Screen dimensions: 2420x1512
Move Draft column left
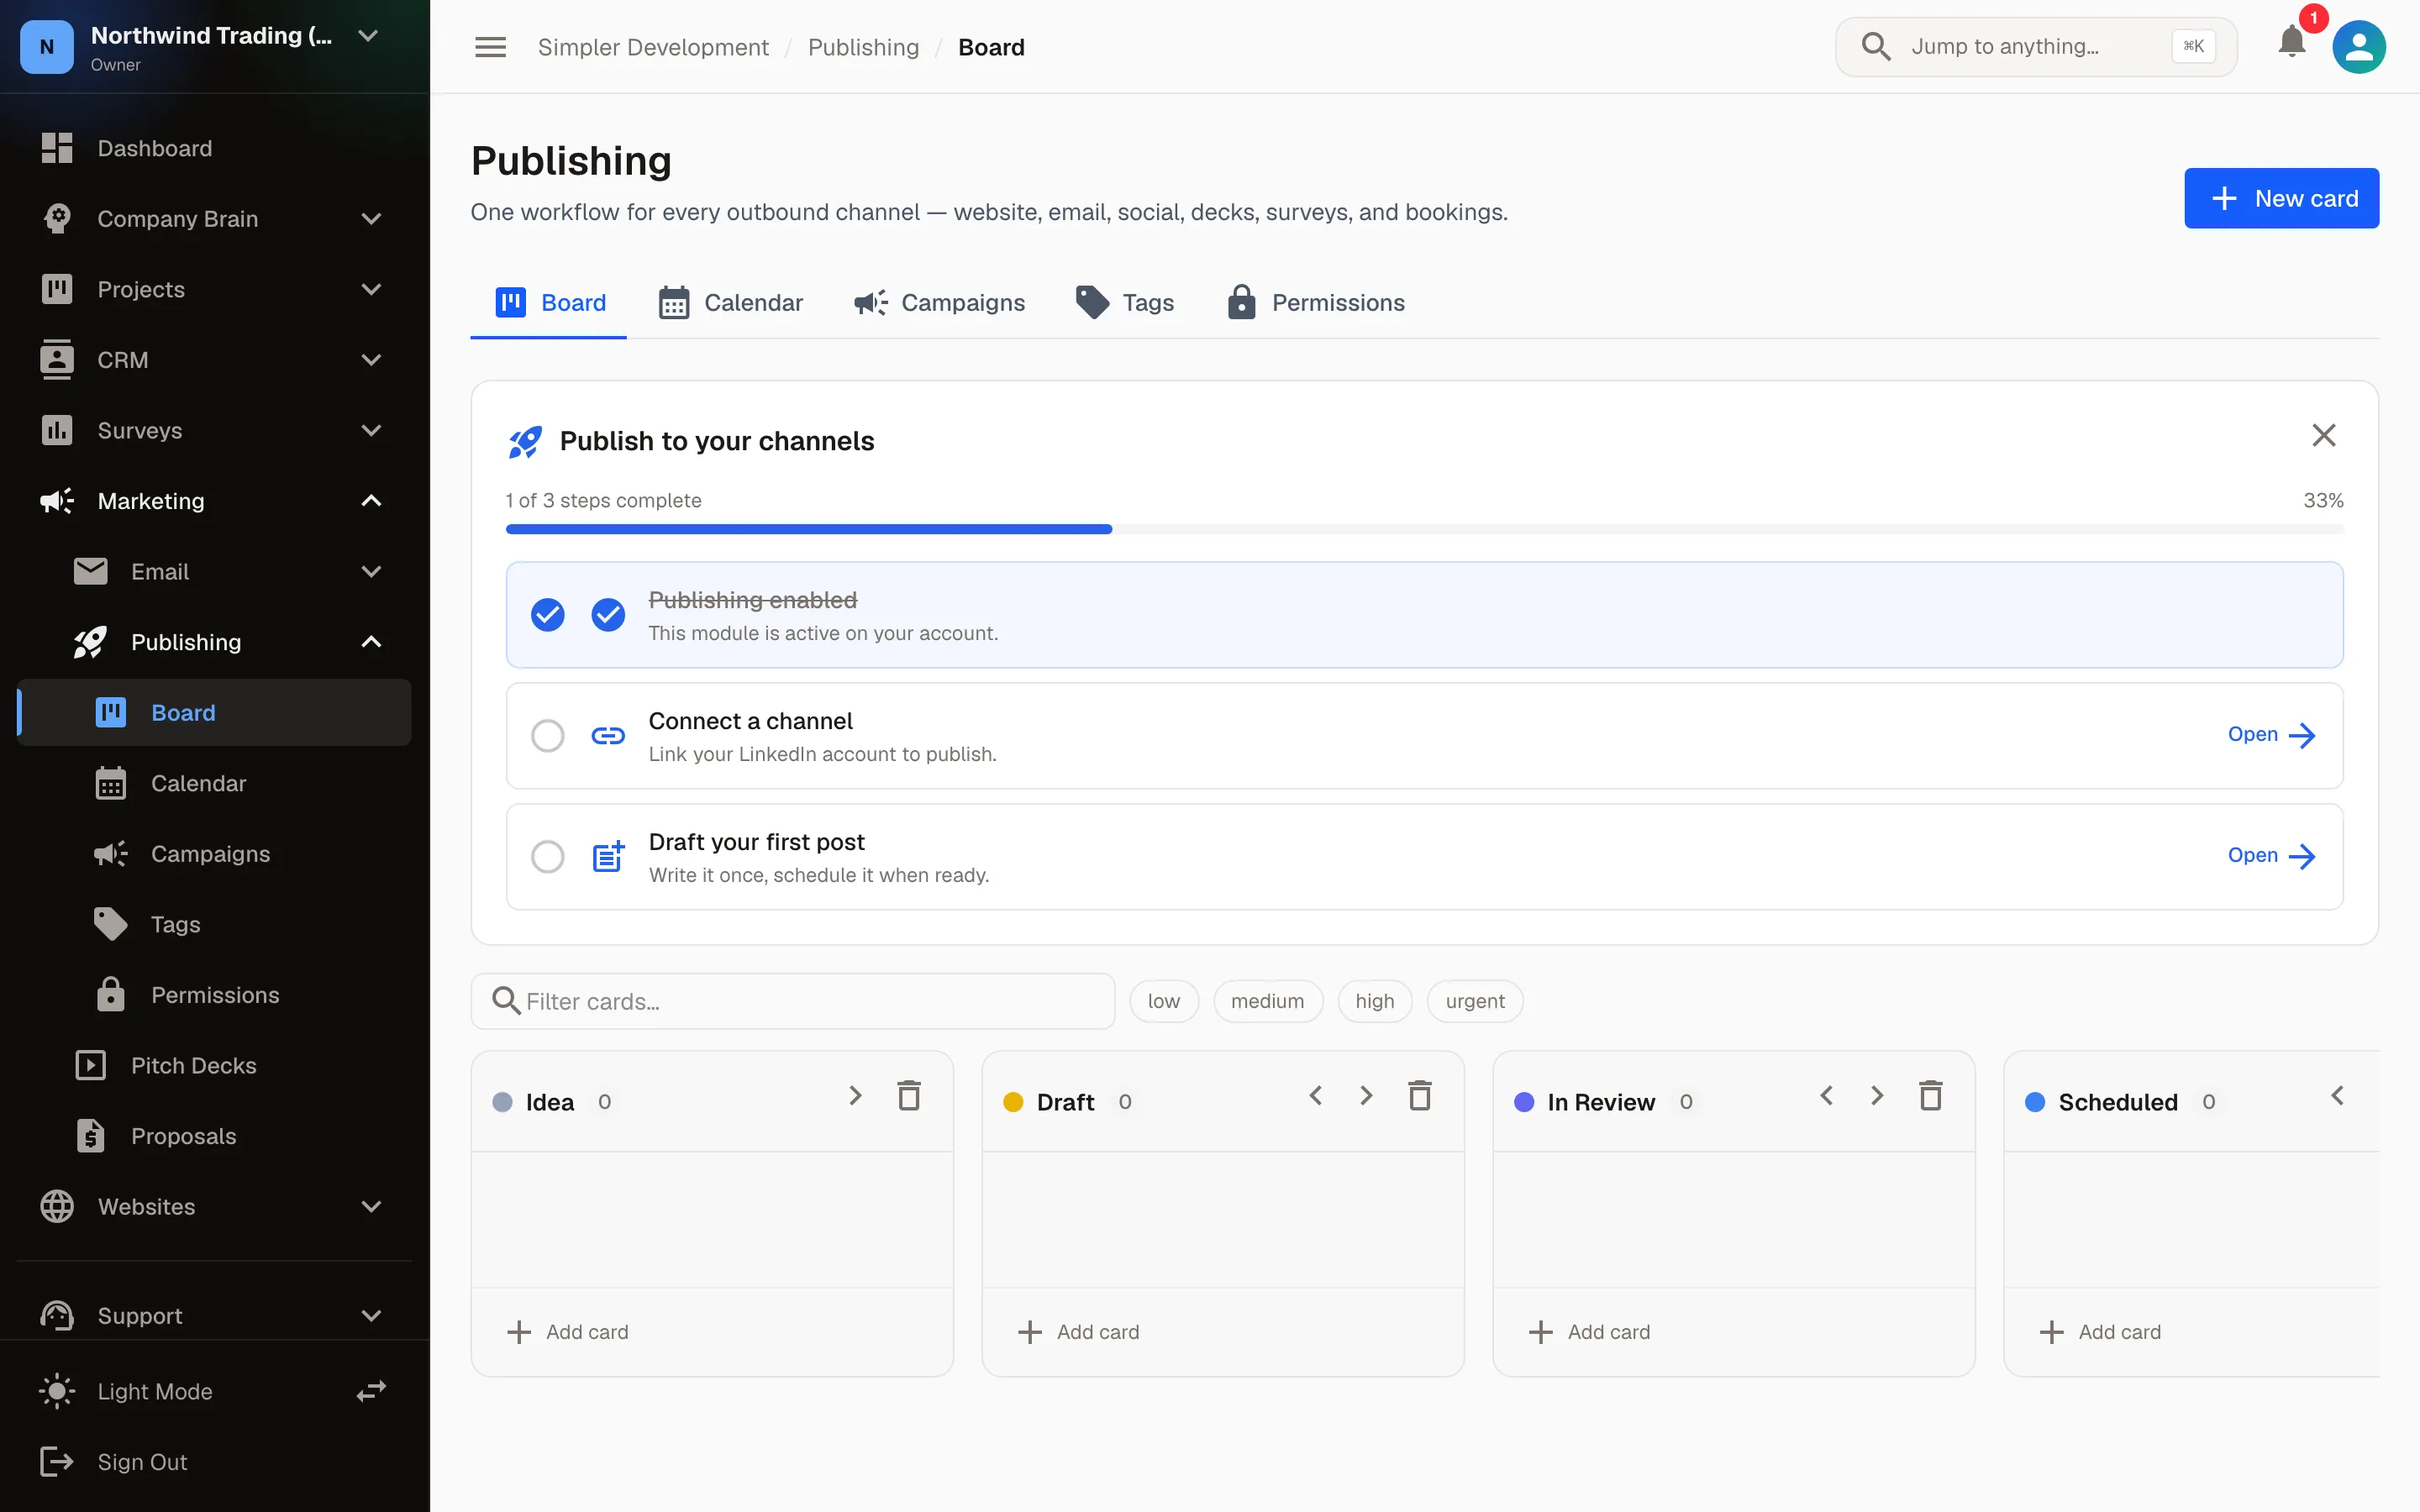(x=1316, y=1096)
